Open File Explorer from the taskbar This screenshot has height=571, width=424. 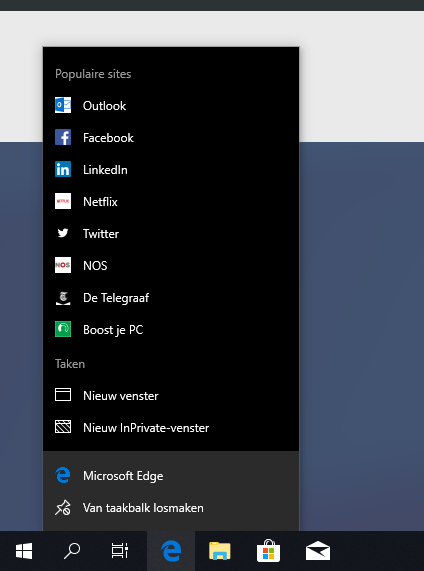point(220,551)
